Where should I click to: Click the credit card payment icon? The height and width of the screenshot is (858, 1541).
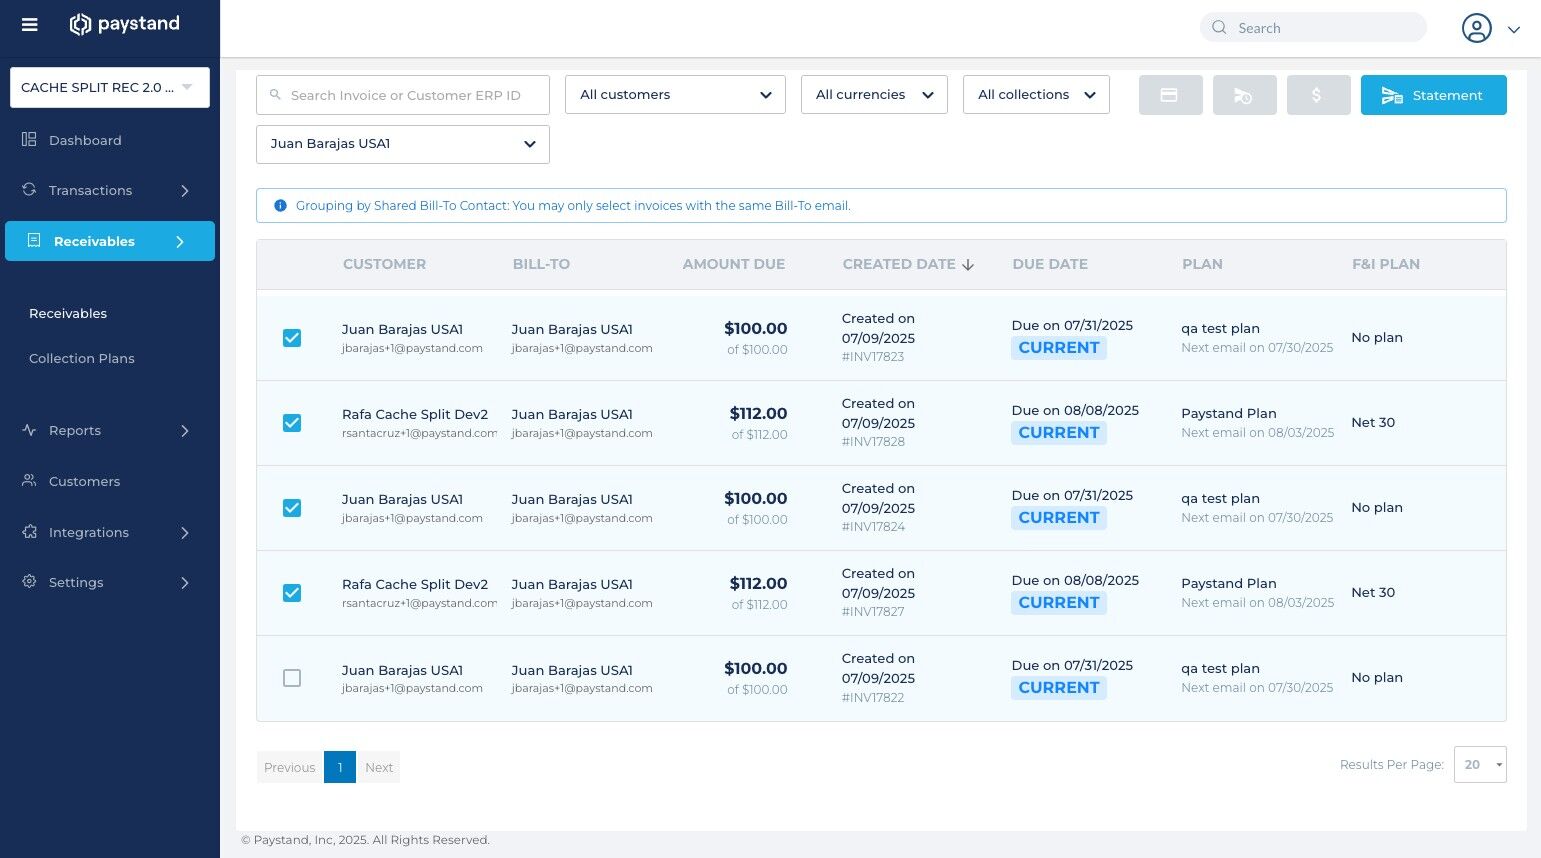1170,95
